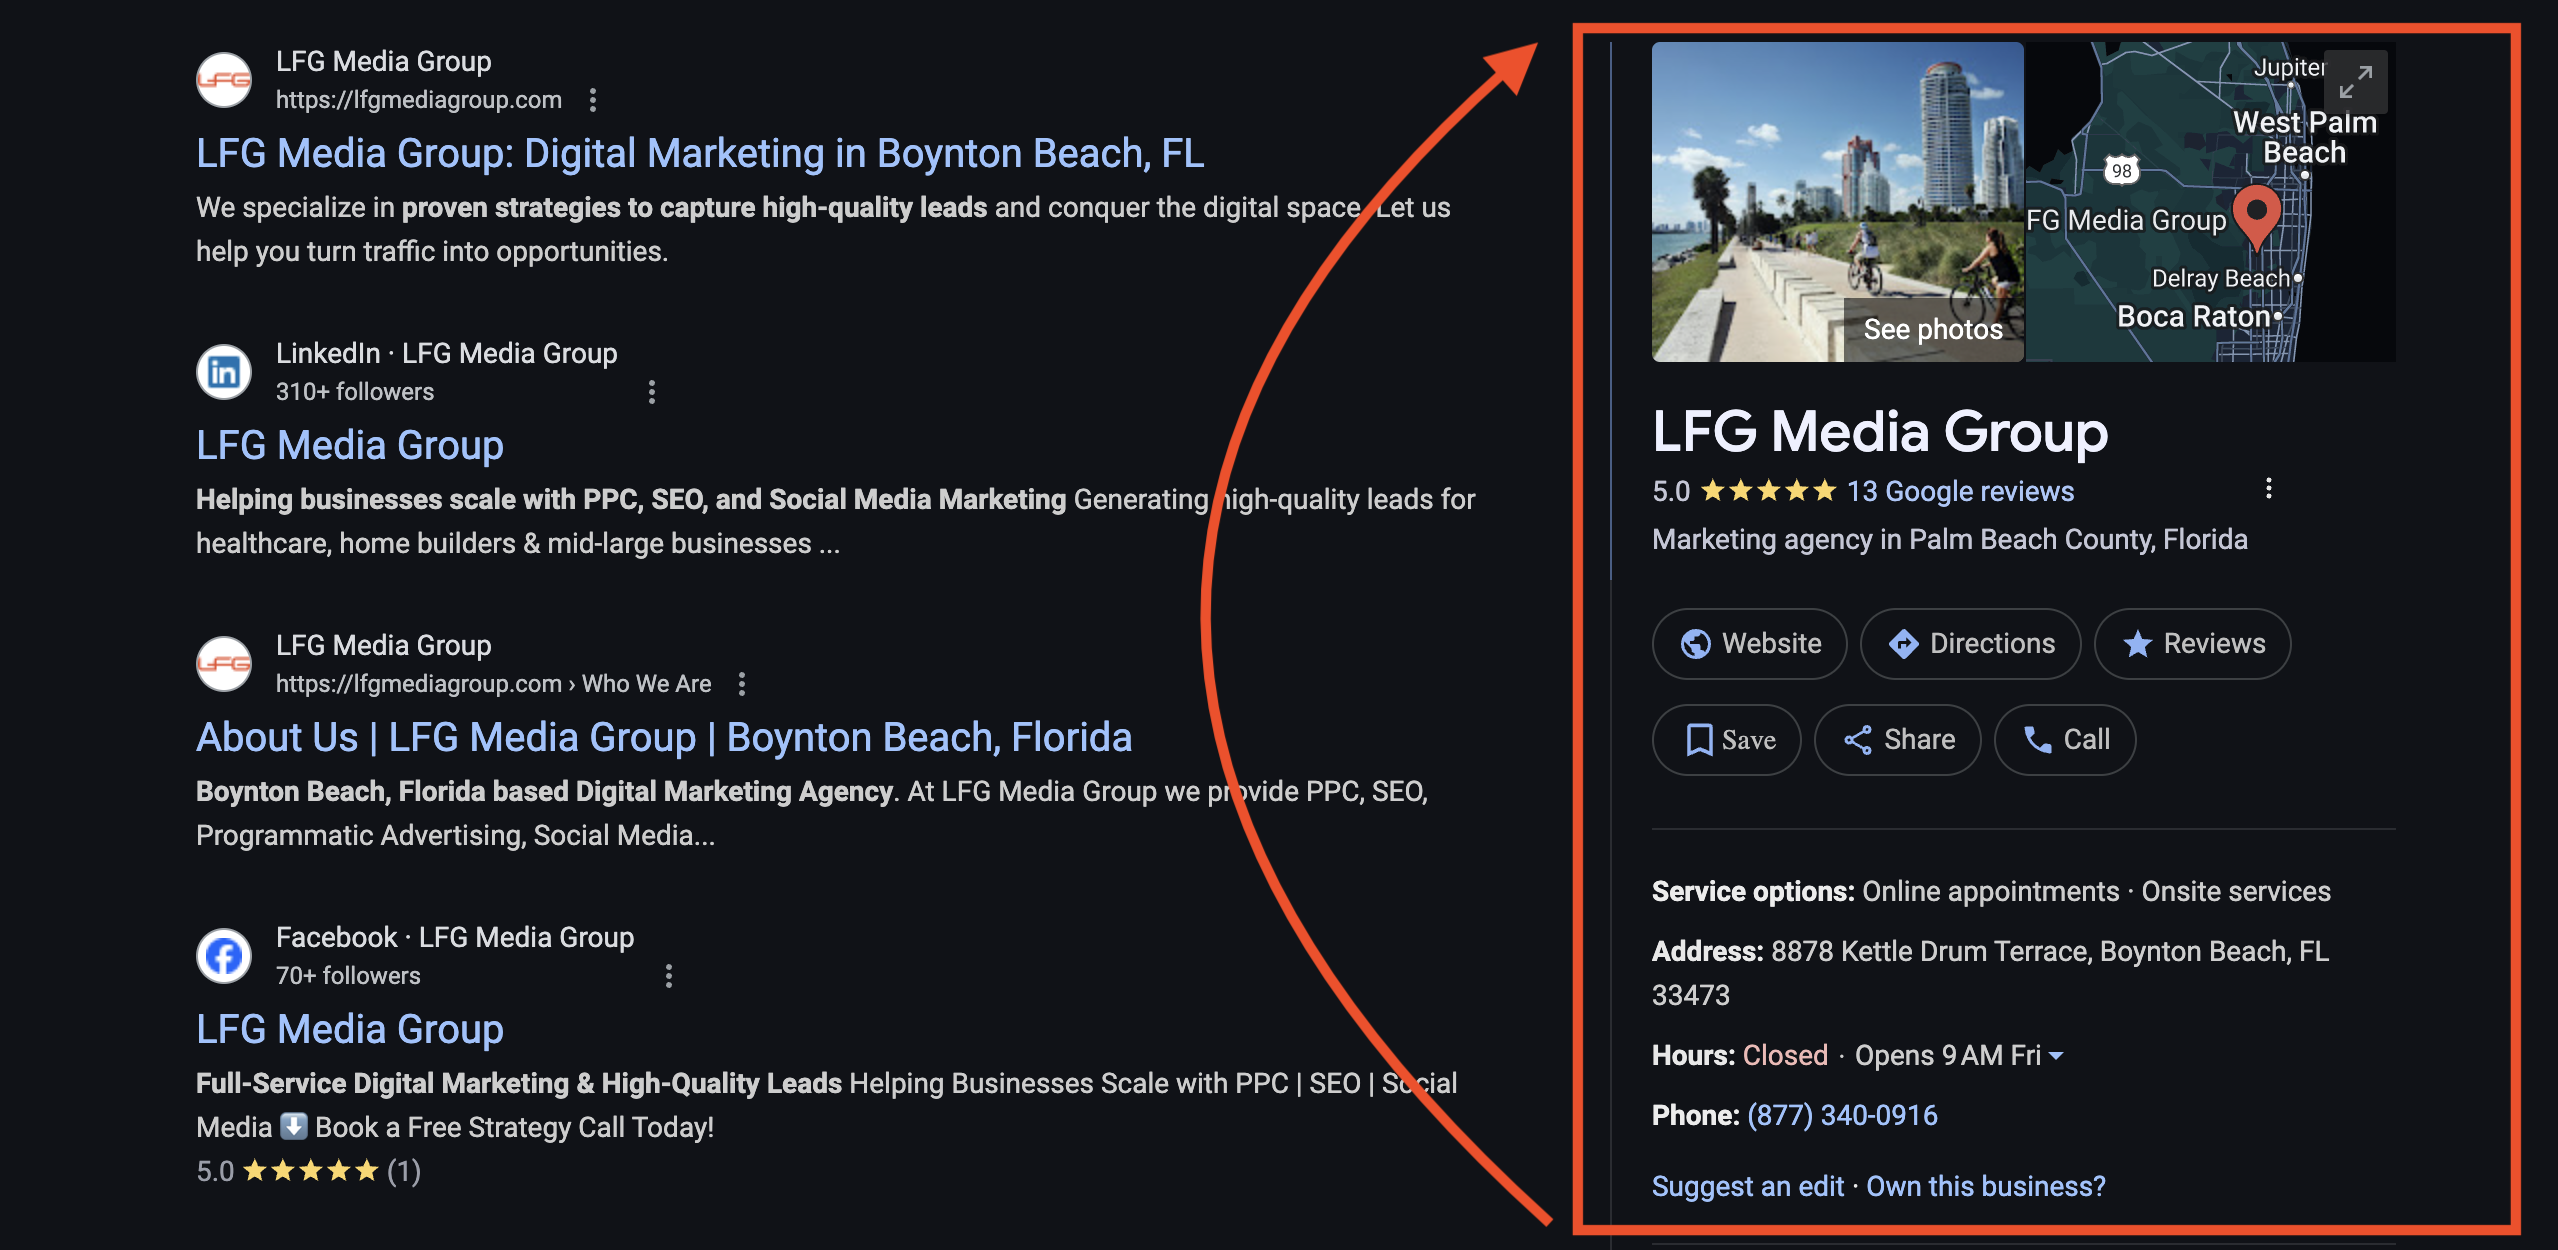Open knowledge panel more options menu
The width and height of the screenshot is (2558, 1250).
click(2268, 488)
